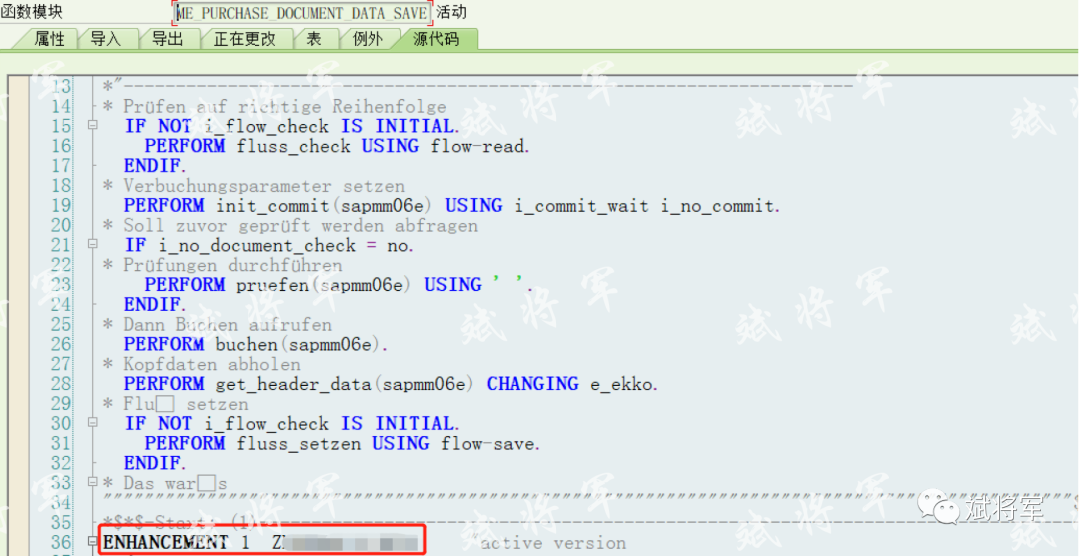Screen dimensions: 1080x556
Task: Click 'PERFORM buchen(sapmm06e)' line
Action: click(256, 344)
